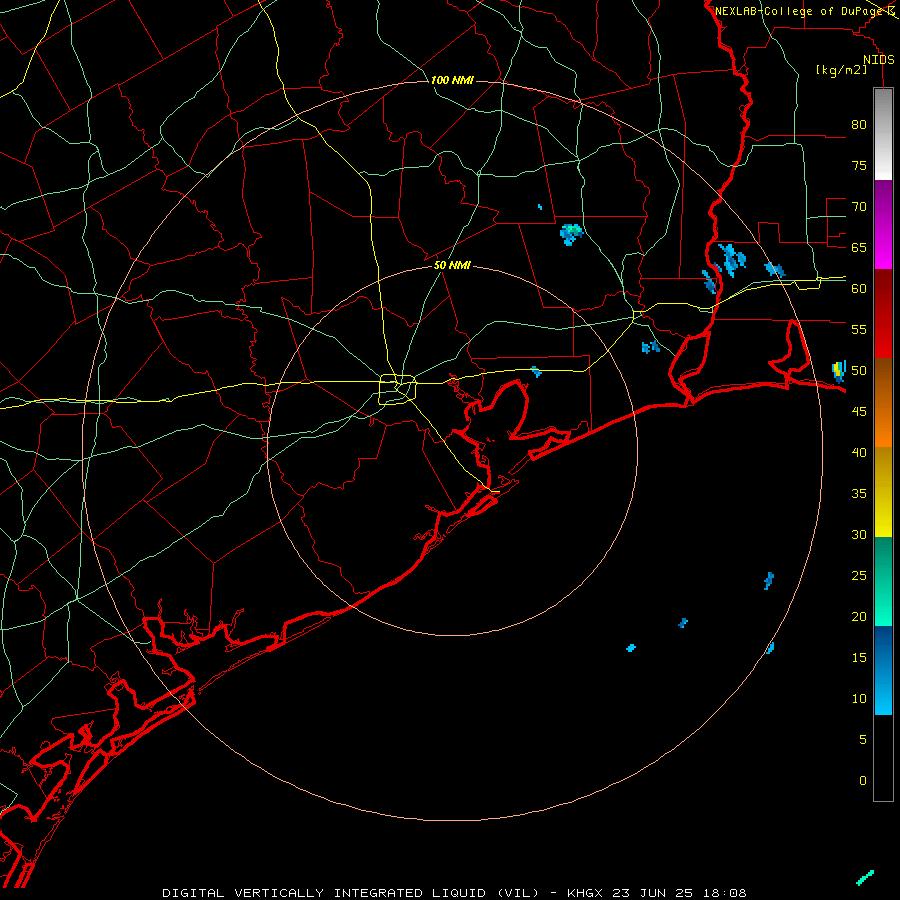Click the 5 value on the VIL scale
Viewport: 900px width, 900px height.
click(863, 739)
